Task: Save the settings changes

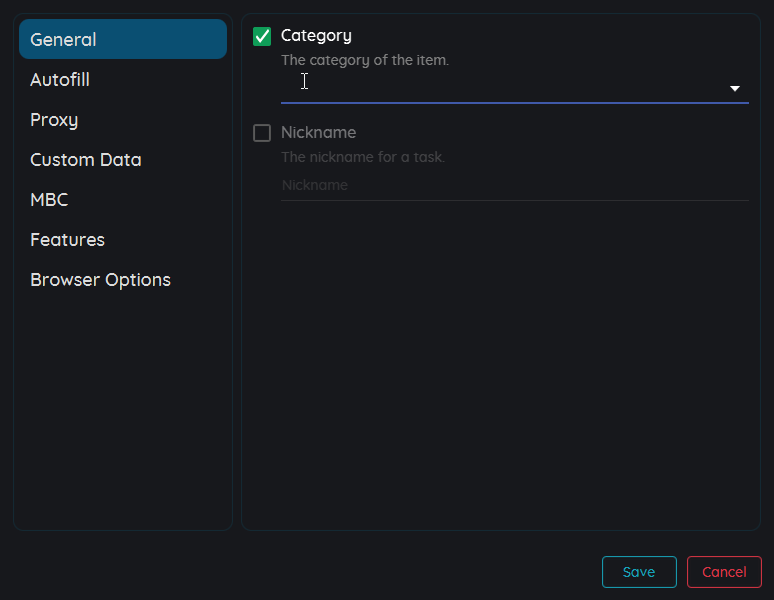Action: [639, 572]
